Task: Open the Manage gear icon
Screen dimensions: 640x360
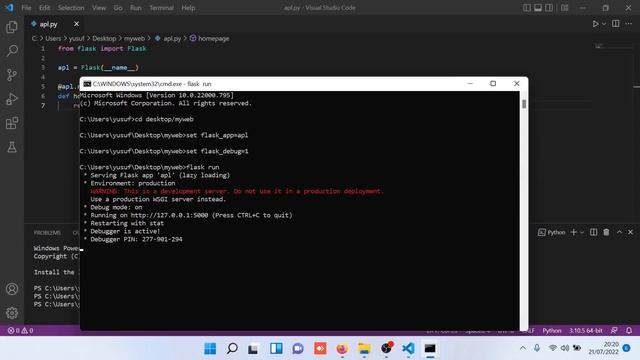Action: 12,313
